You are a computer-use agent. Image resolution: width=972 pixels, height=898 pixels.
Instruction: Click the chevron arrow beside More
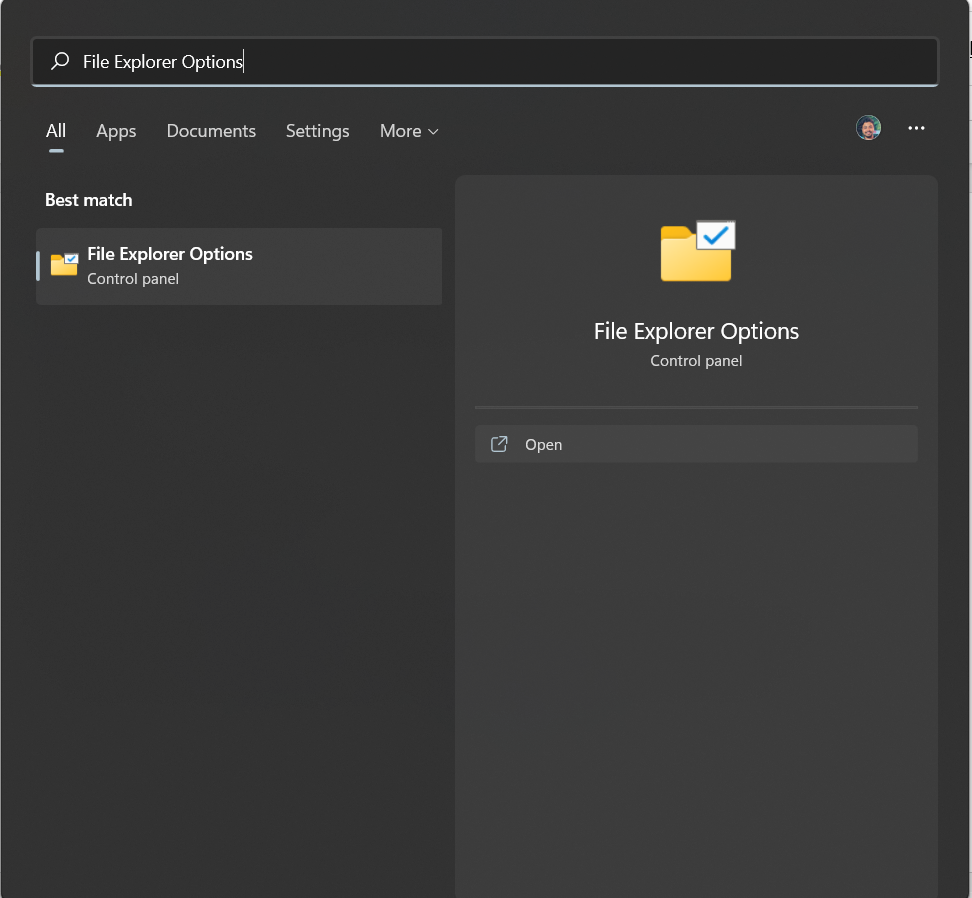[x=433, y=132]
